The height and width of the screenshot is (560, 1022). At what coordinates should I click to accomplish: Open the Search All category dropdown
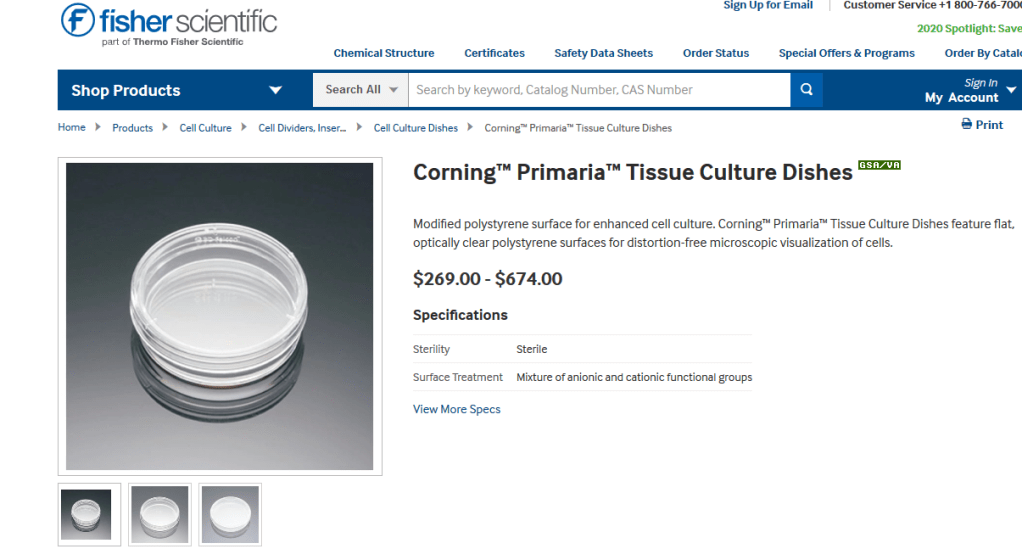click(361, 90)
